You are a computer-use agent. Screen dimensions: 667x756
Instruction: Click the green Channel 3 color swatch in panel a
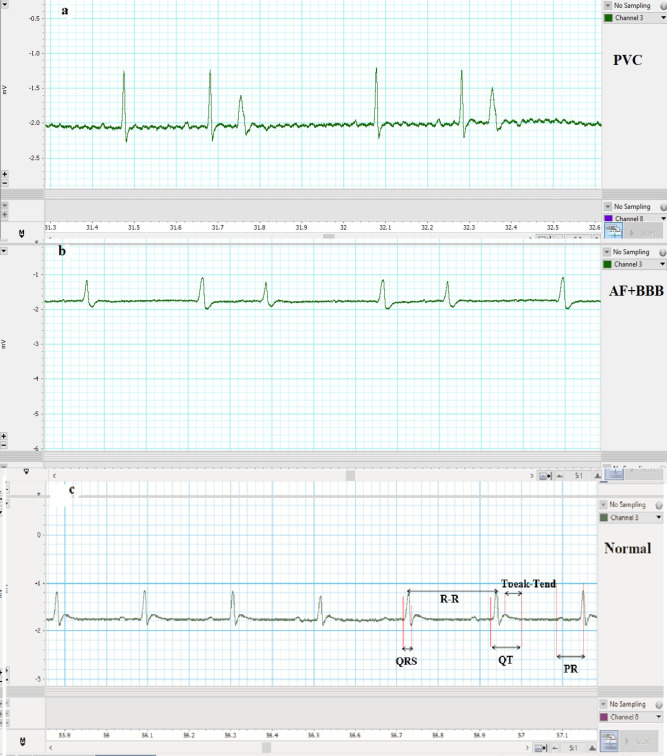click(x=608, y=18)
